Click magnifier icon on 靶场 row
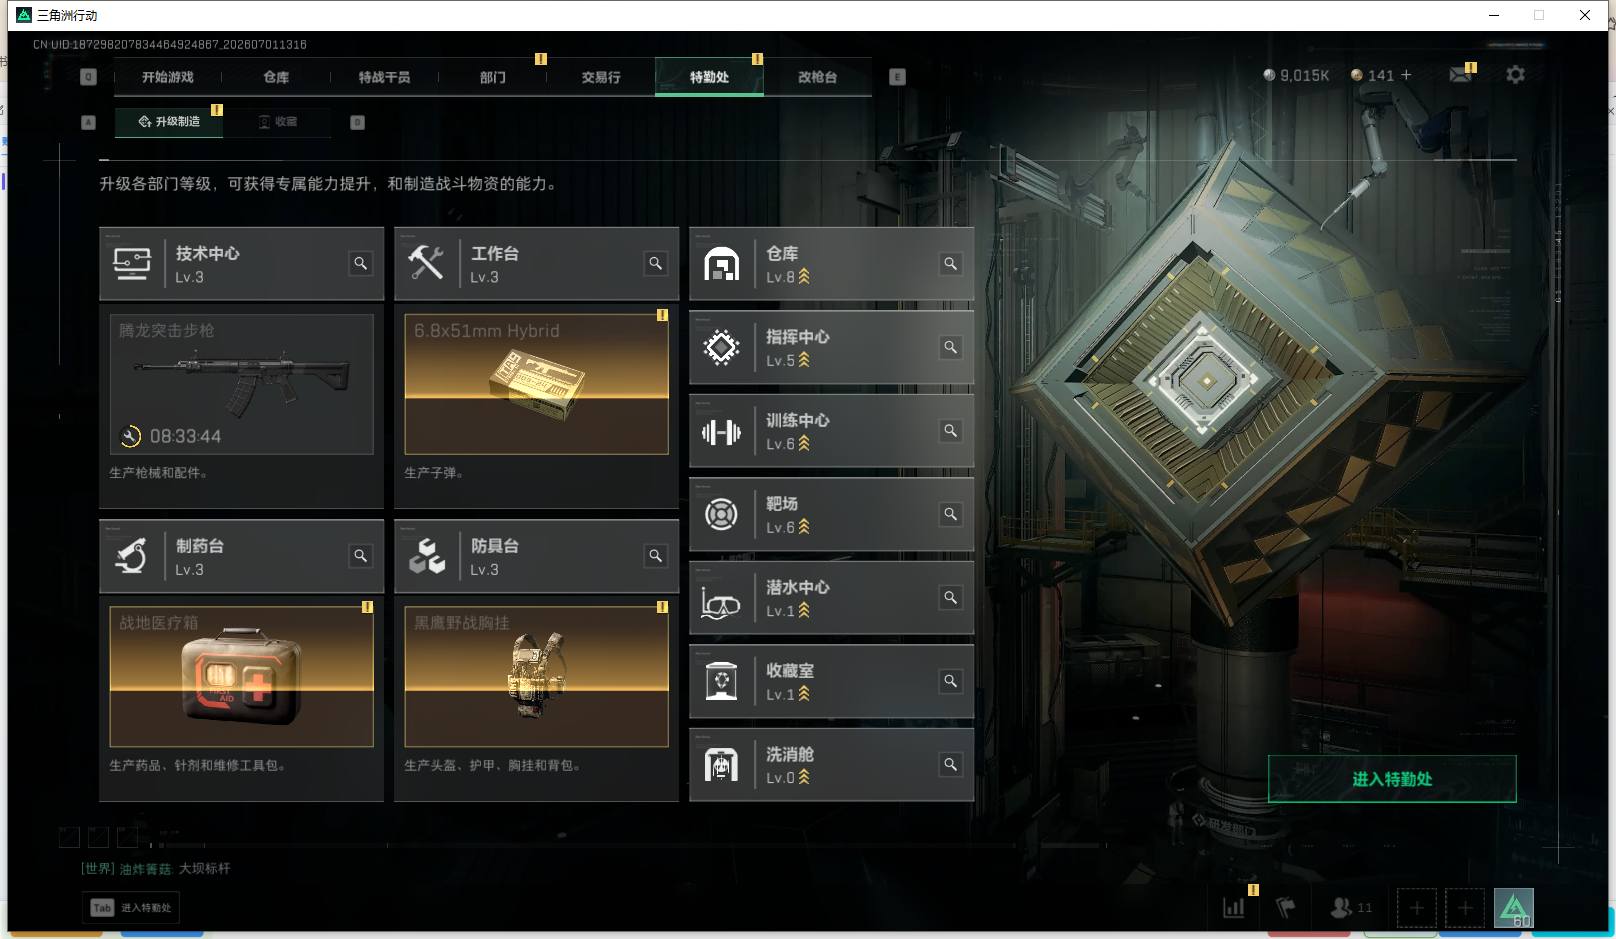 pos(950,514)
